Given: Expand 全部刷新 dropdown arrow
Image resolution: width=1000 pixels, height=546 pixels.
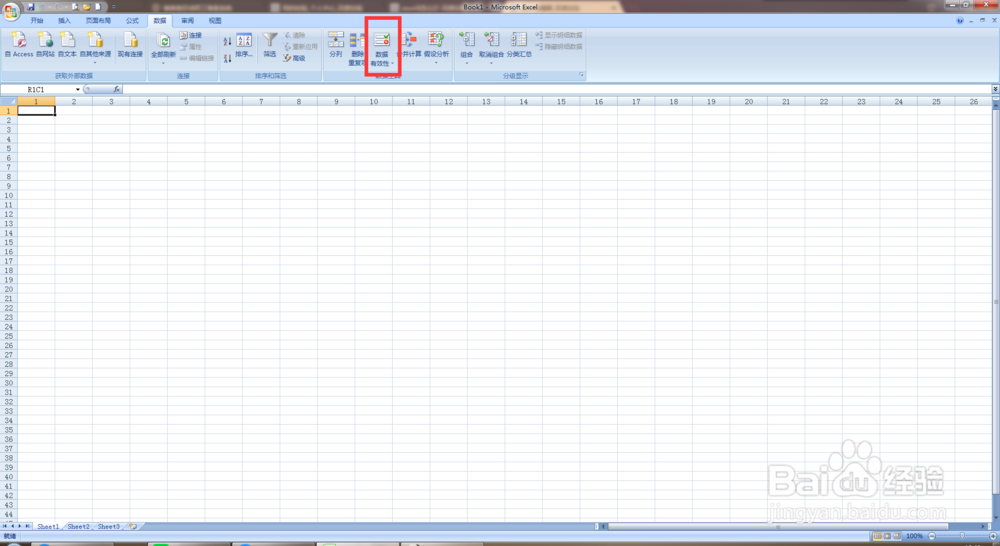Looking at the screenshot, I should [x=163, y=63].
